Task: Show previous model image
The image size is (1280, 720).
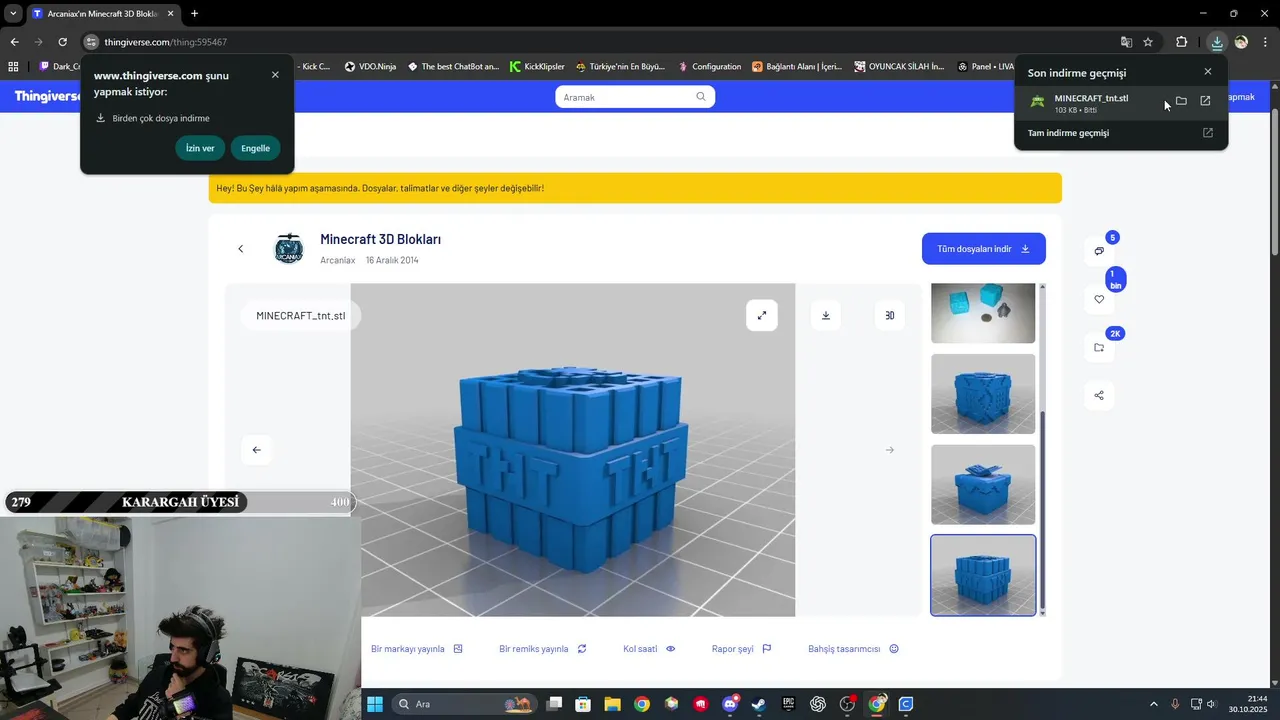Action: pyautogui.click(x=257, y=450)
